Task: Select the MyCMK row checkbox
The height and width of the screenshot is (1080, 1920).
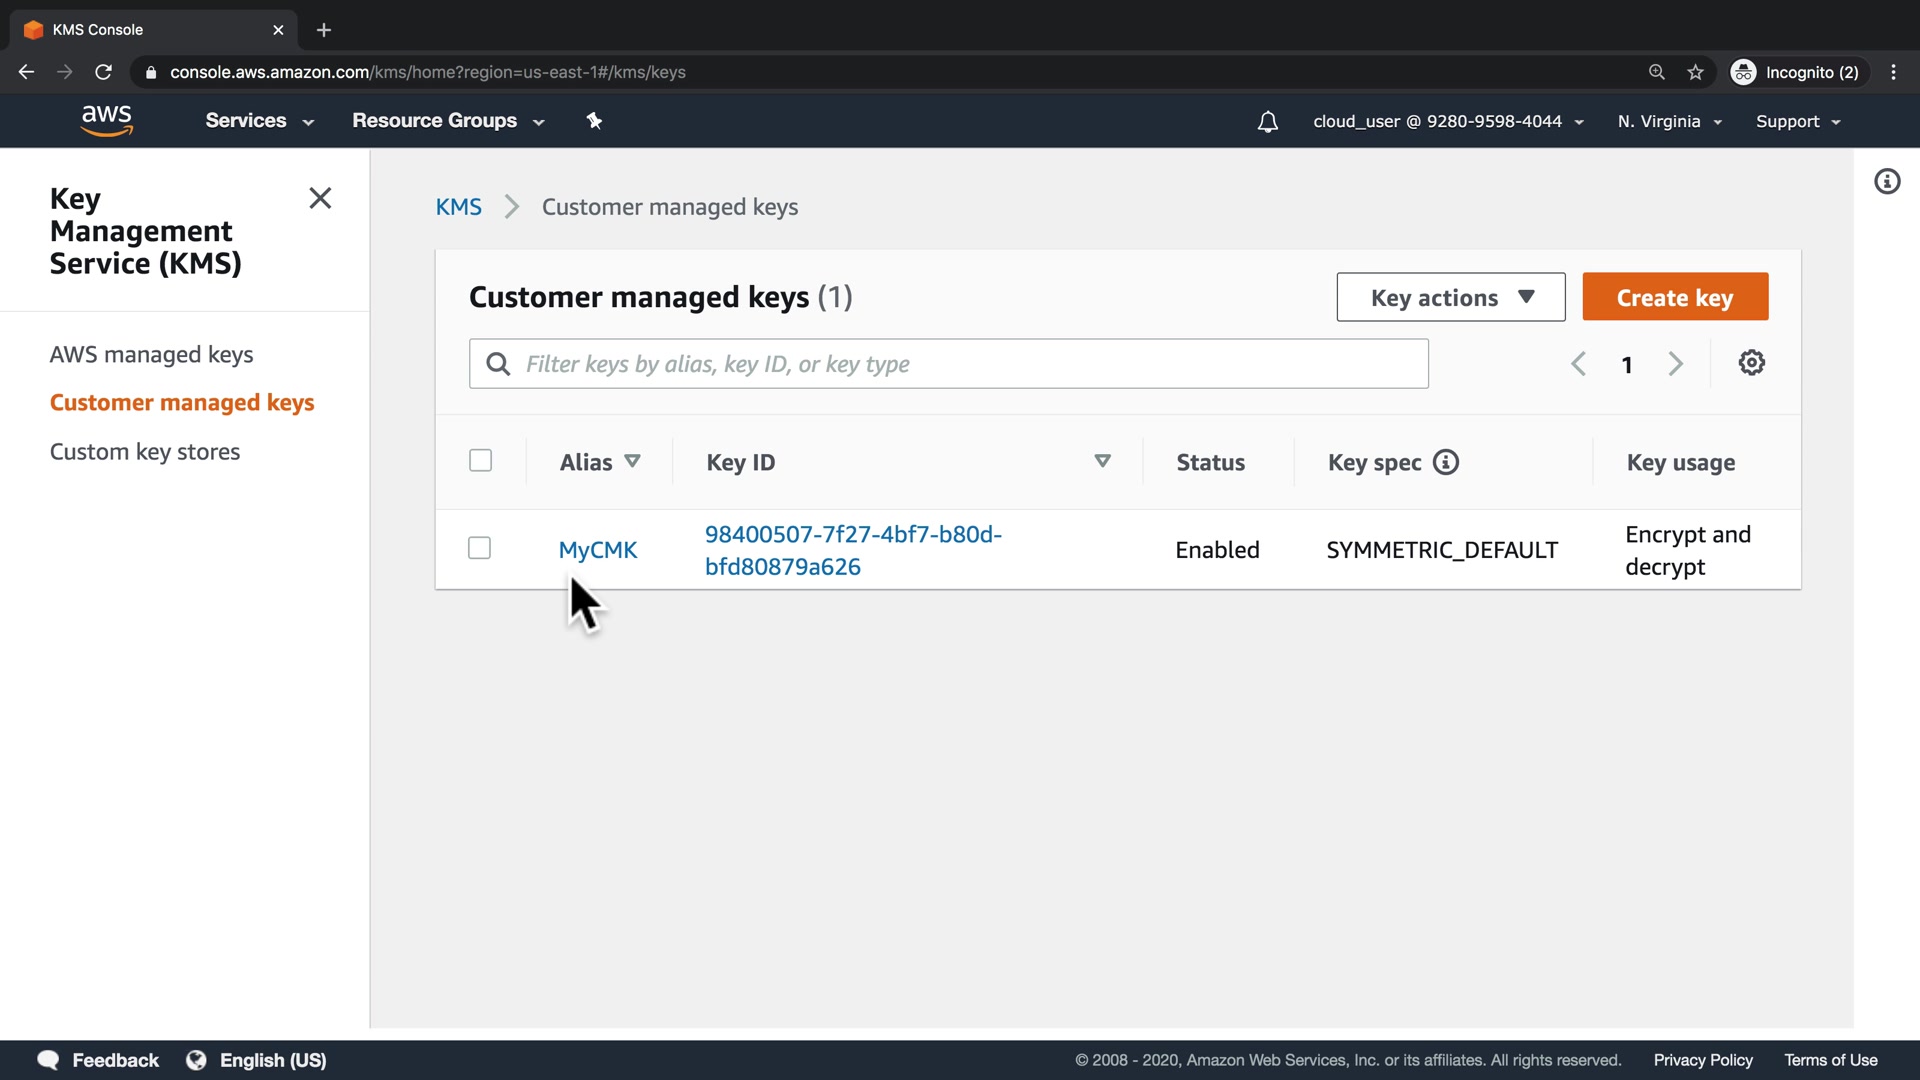Action: coord(479,548)
